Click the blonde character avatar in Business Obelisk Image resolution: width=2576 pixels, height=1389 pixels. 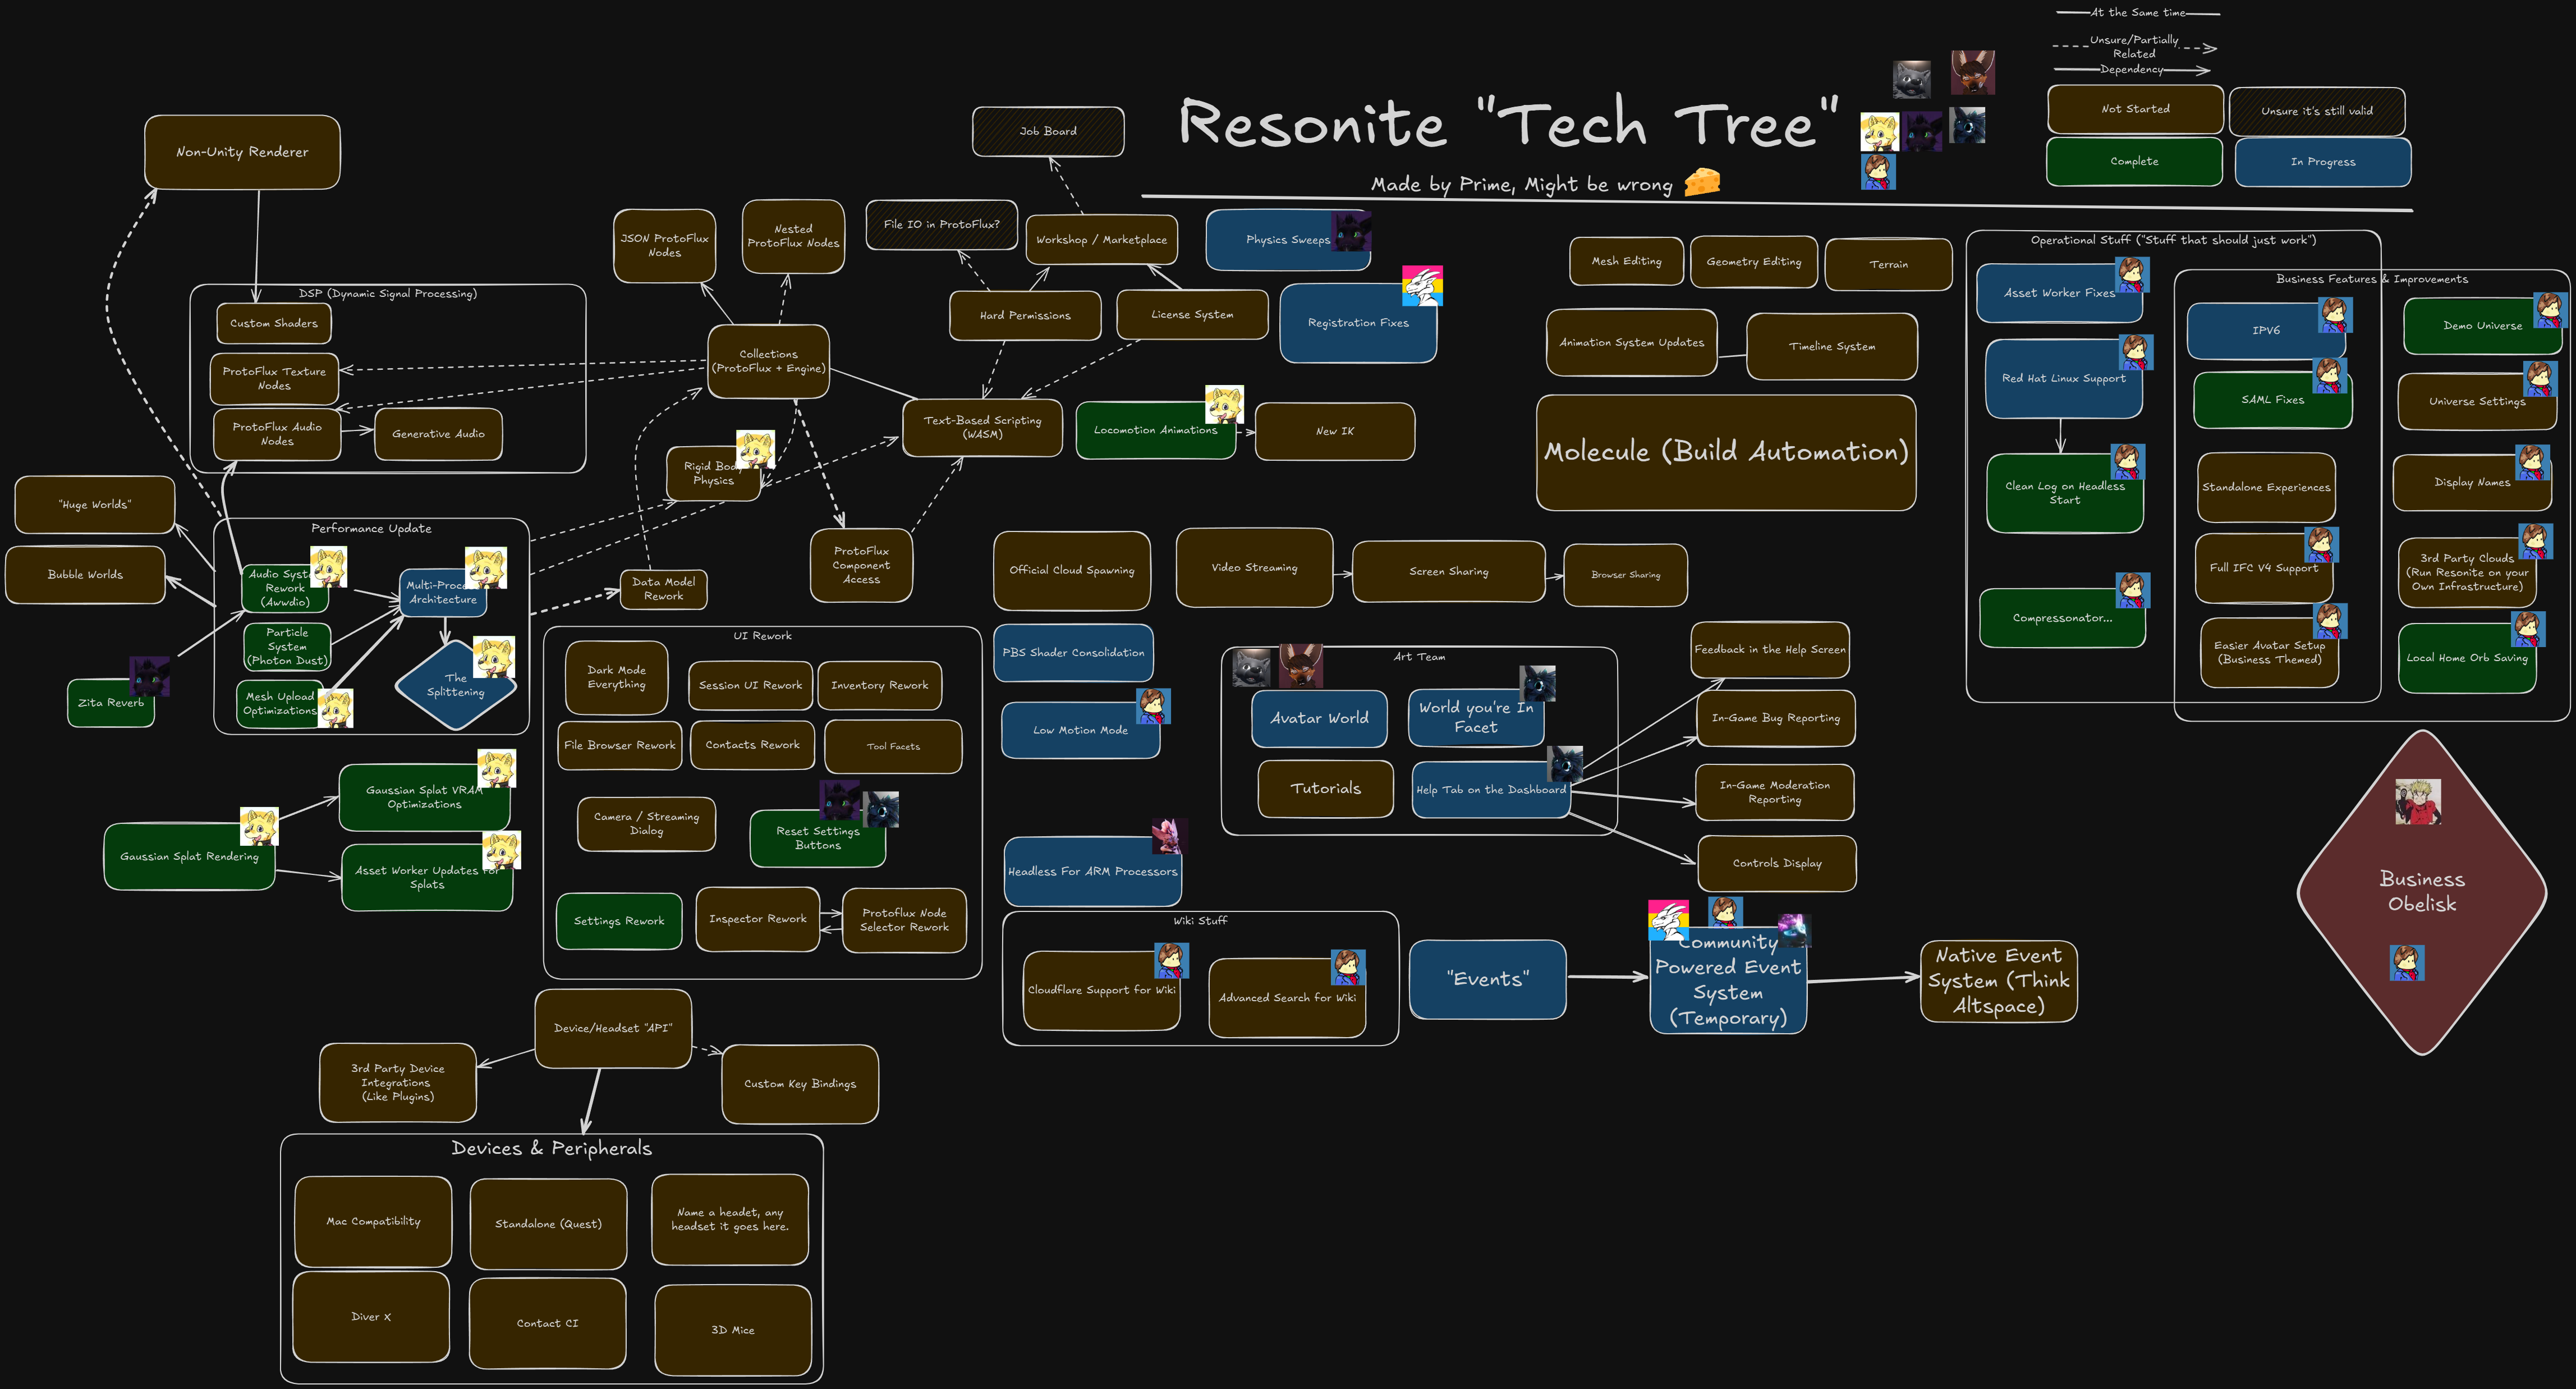[x=2418, y=802]
